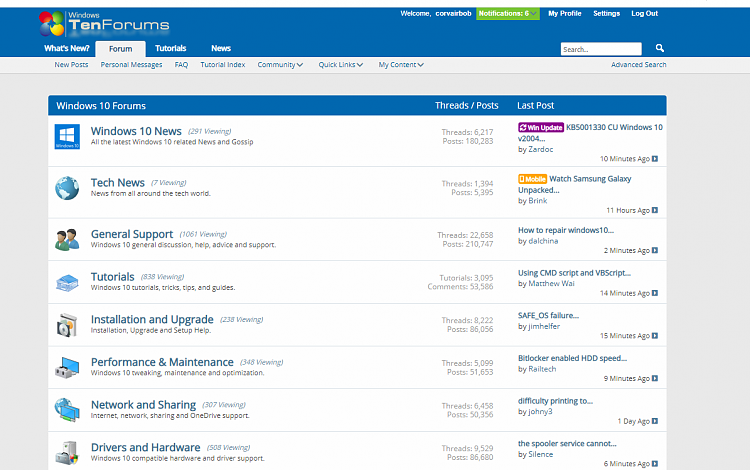The width and height of the screenshot is (750, 470).
Task: Open the Drivers and Hardware forum title
Action: tap(145, 448)
